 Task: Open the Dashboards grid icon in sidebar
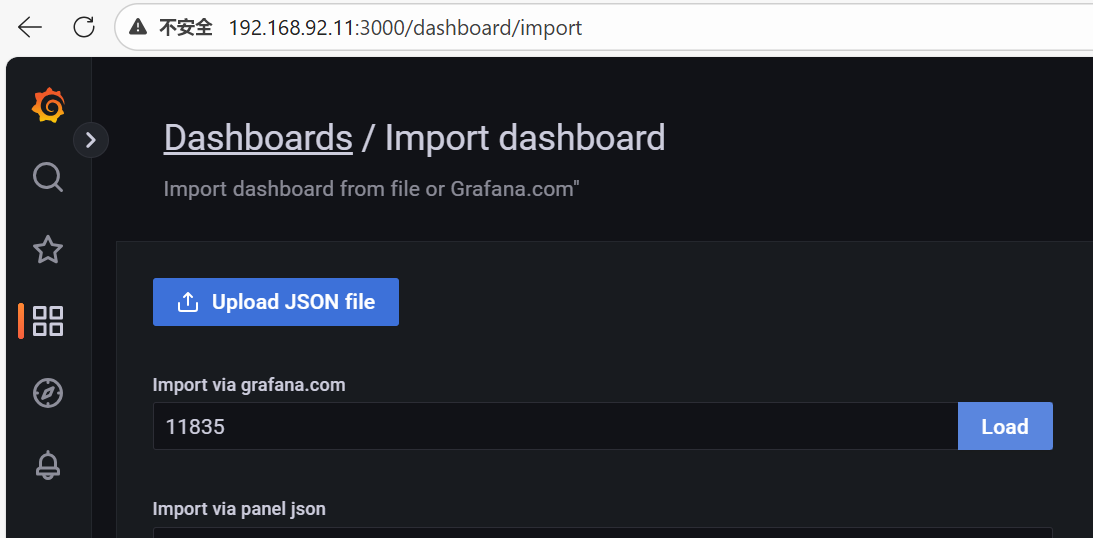tap(48, 321)
